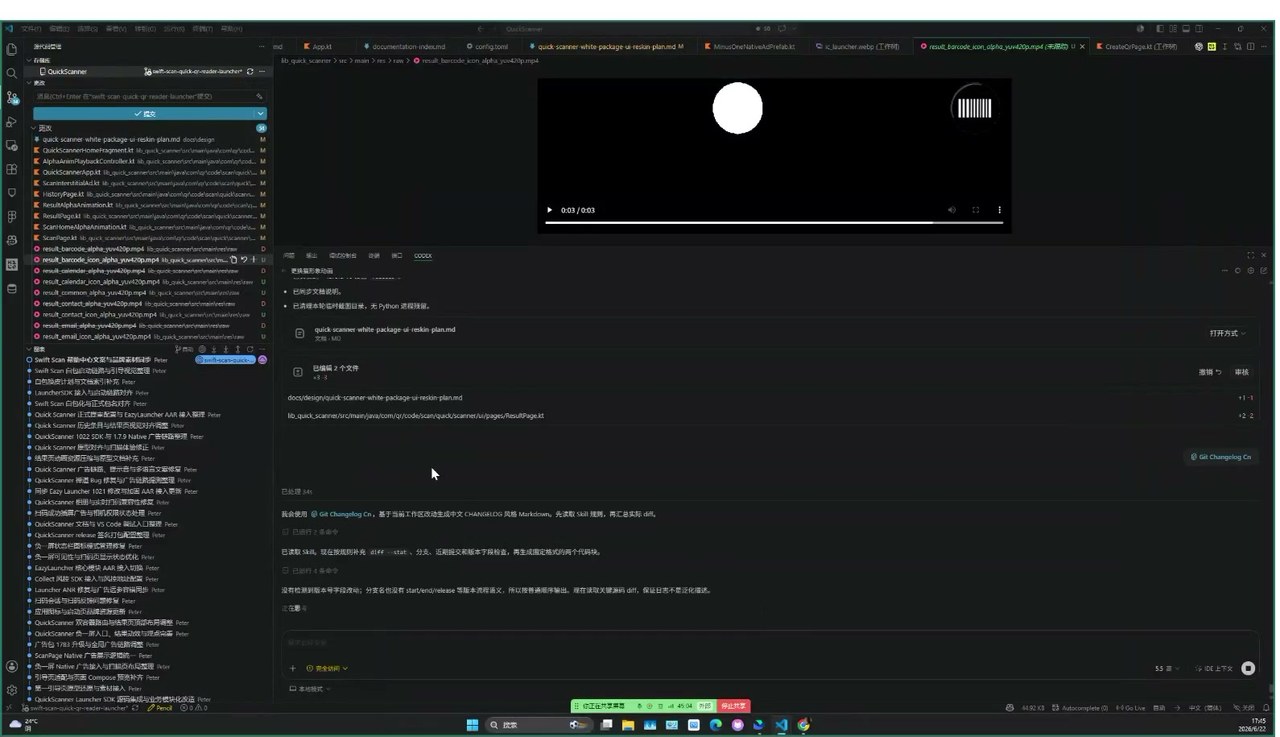Open quick-scanner-white-package-ui-reskin-plan.md file card
Image resolution: width=1280 pixels, height=737 pixels.
coord(768,333)
